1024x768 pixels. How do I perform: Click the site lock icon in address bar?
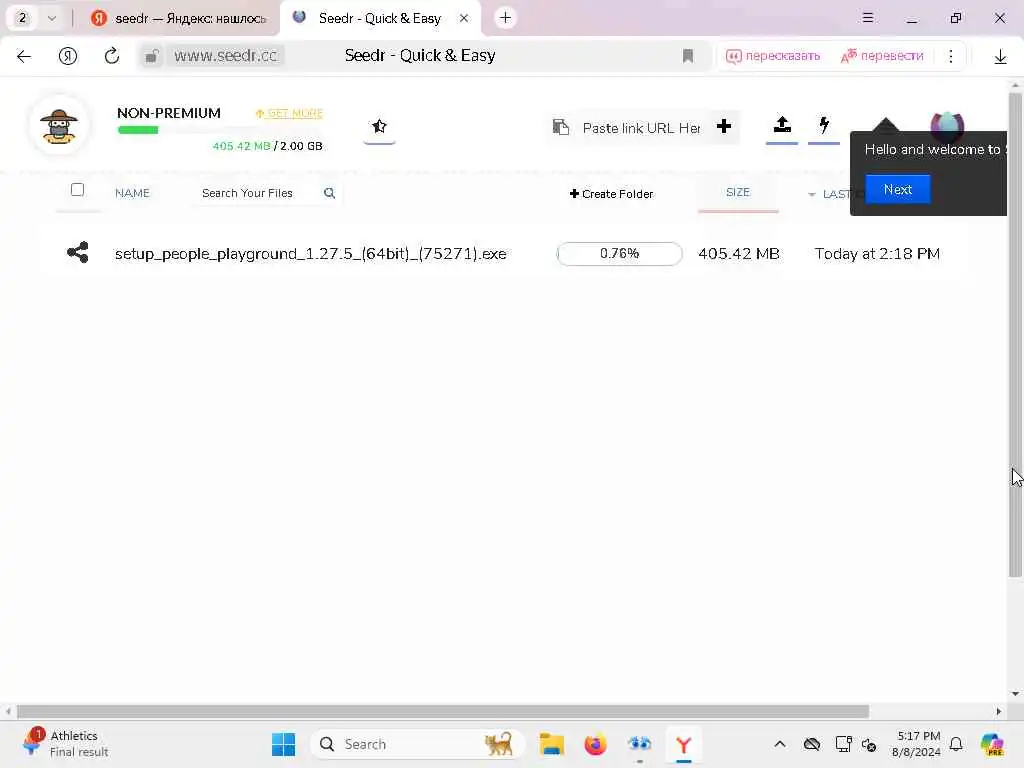(x=152, y=56)
